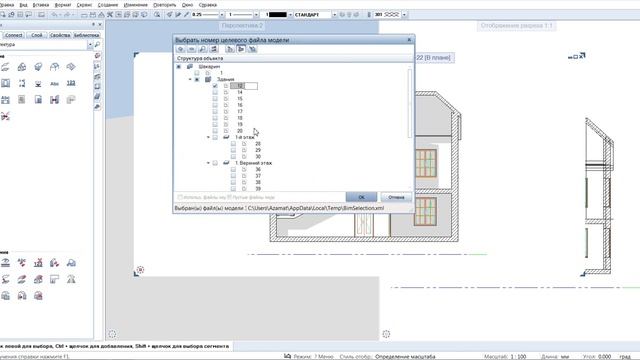The height and width of the screenshot is (360, 640).
Task: Switch to the Свойства palette tab
Action: (60, 35)
